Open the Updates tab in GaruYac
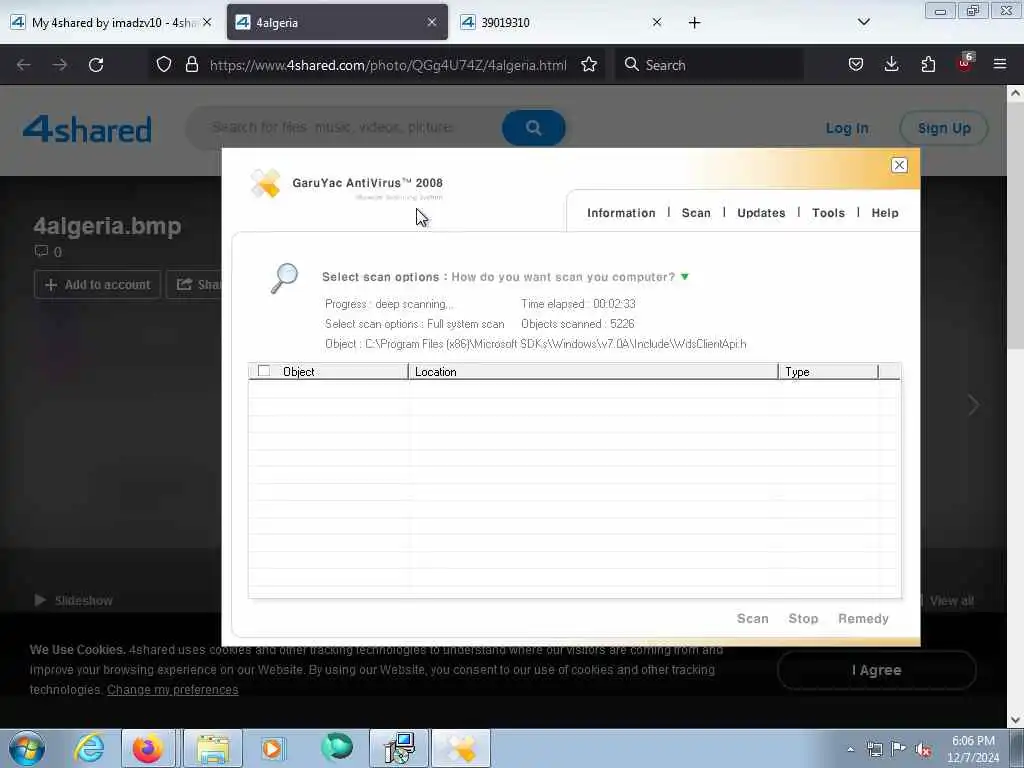This screenshot has height=768, width=1024. tap(761, 213)
